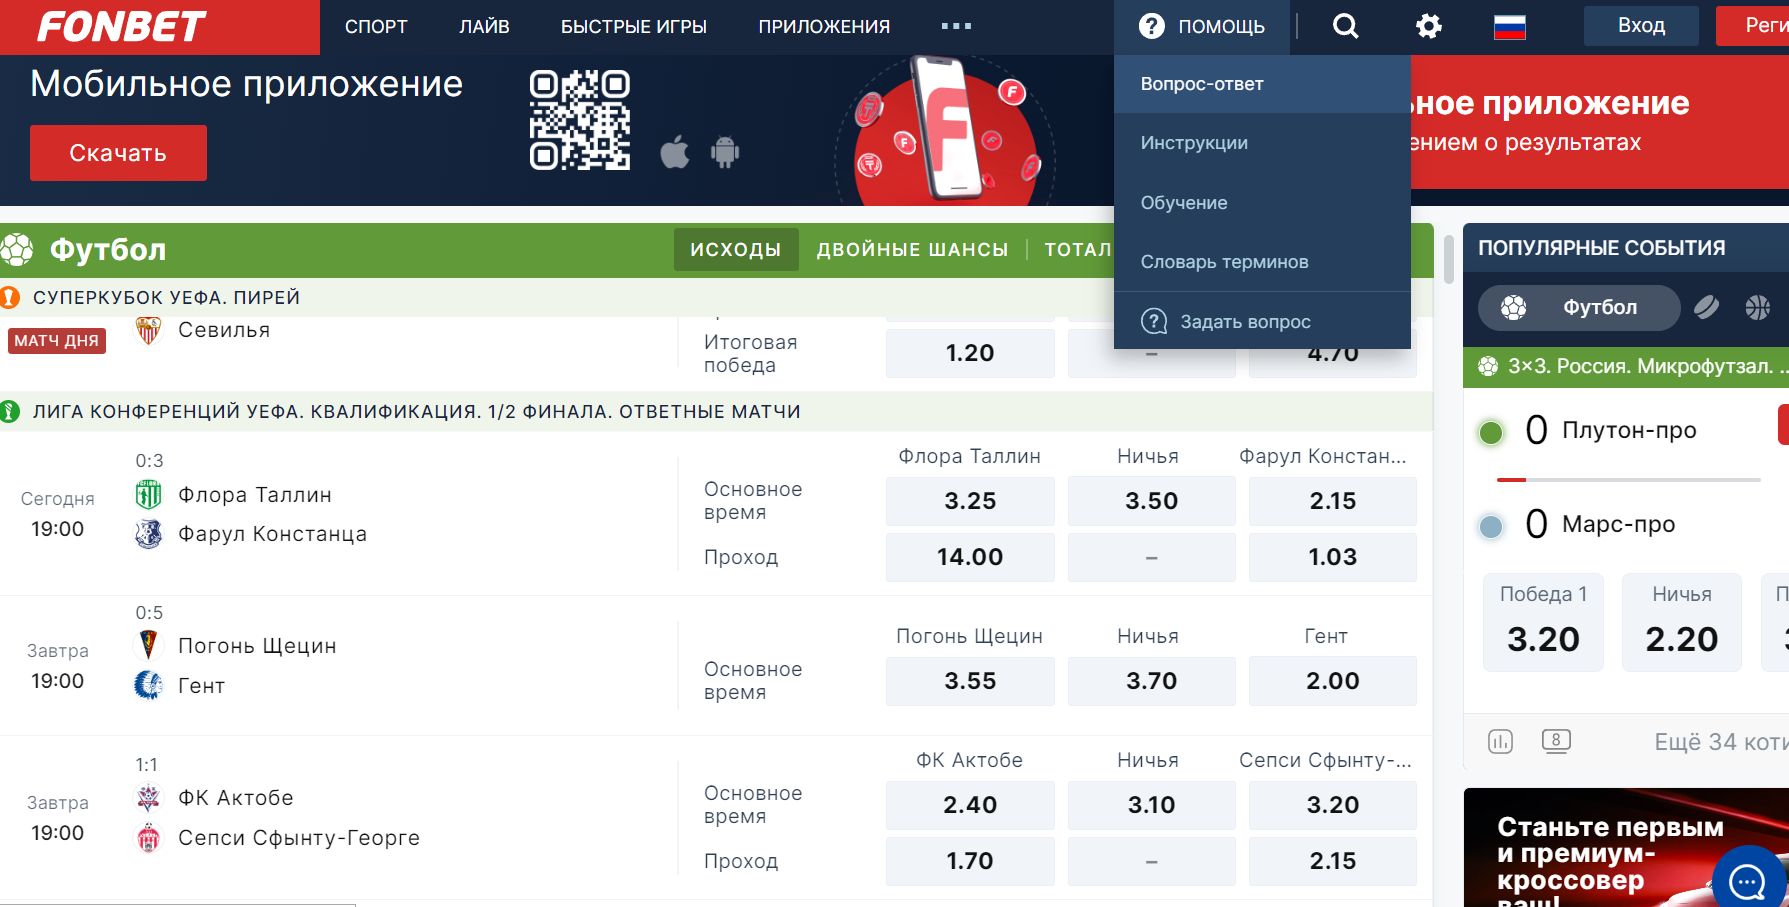Open Ещё 34 котировки link
The image size is (1789, 907).
click(x=1721, y=742)
